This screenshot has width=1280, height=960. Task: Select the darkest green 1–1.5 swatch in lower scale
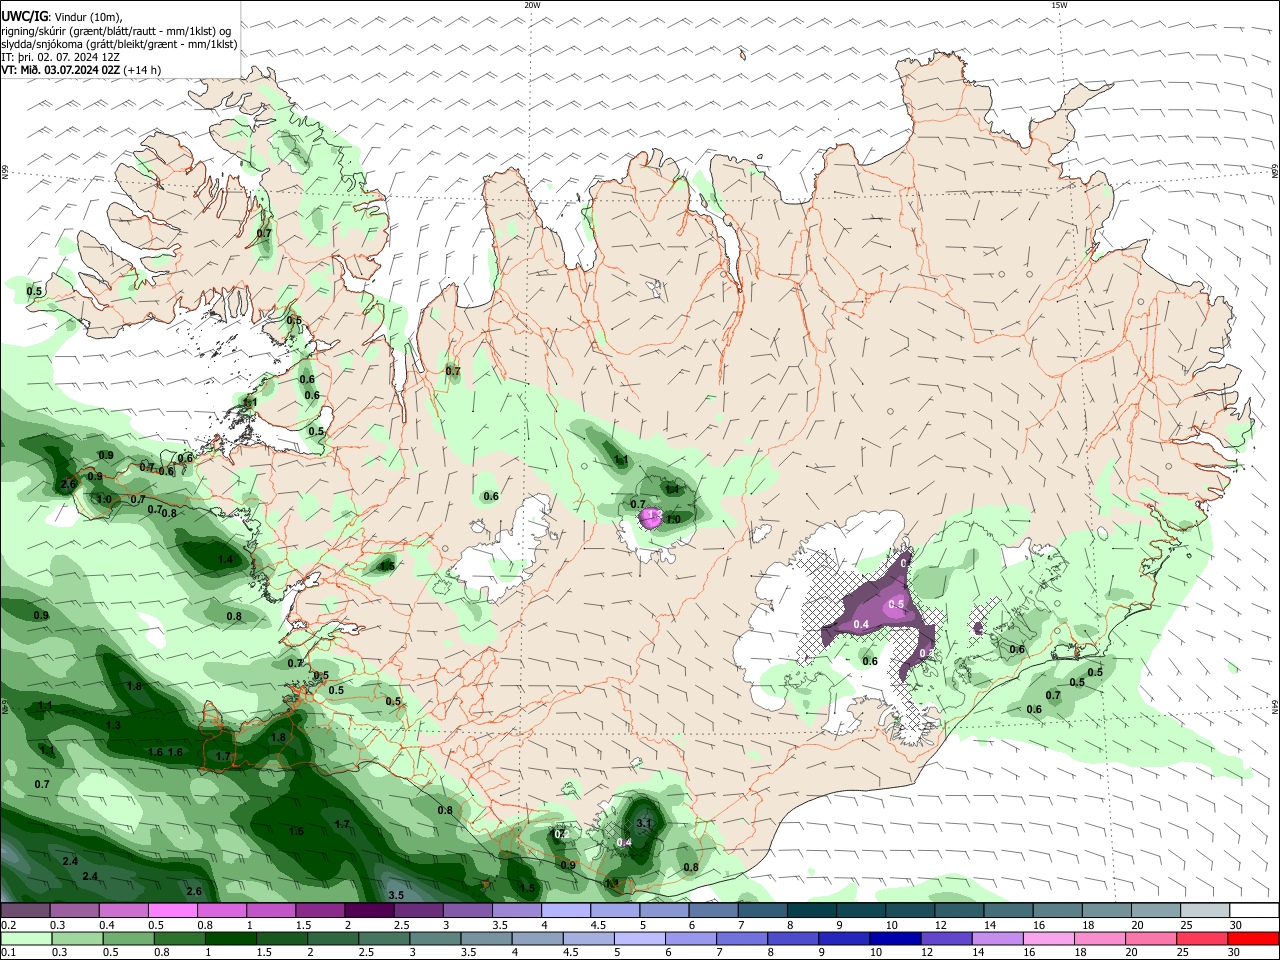pyautogui.click(x=231, y=939)
